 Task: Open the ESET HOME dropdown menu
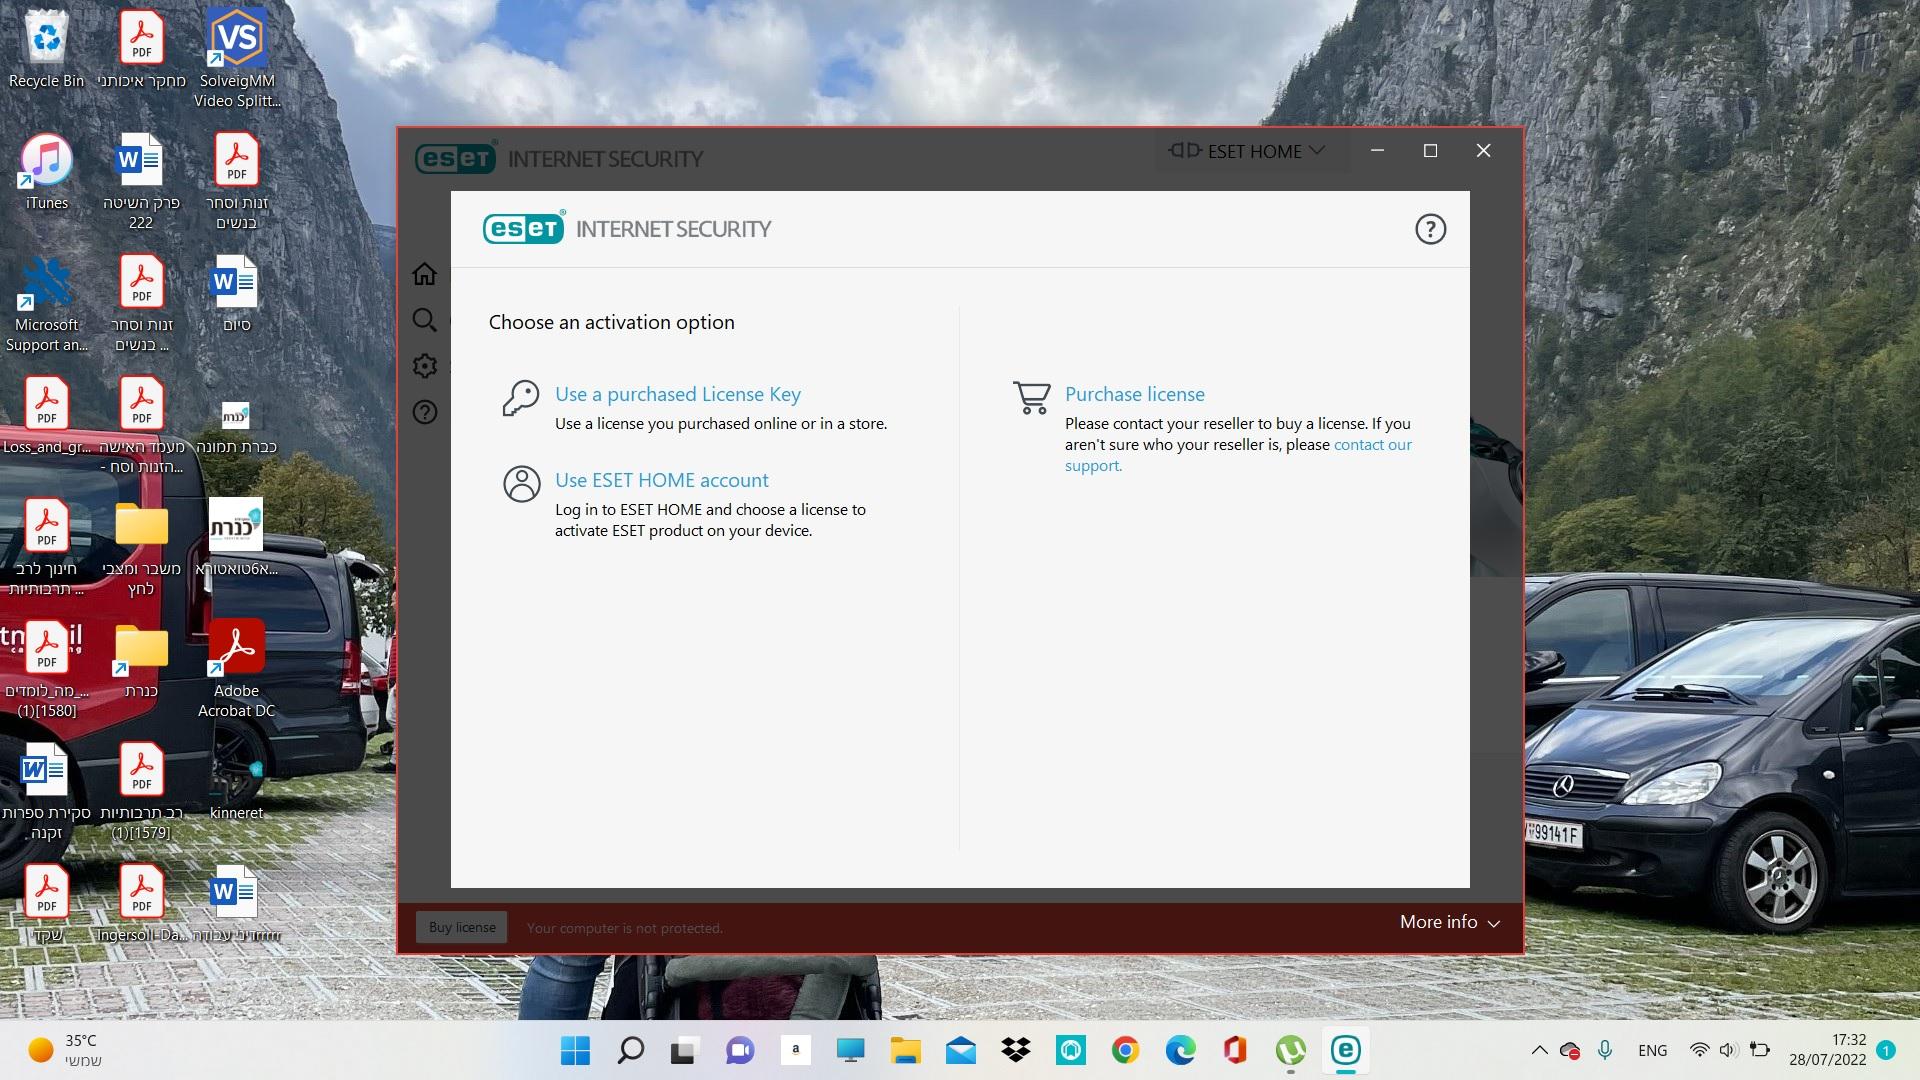(1247, 151)
